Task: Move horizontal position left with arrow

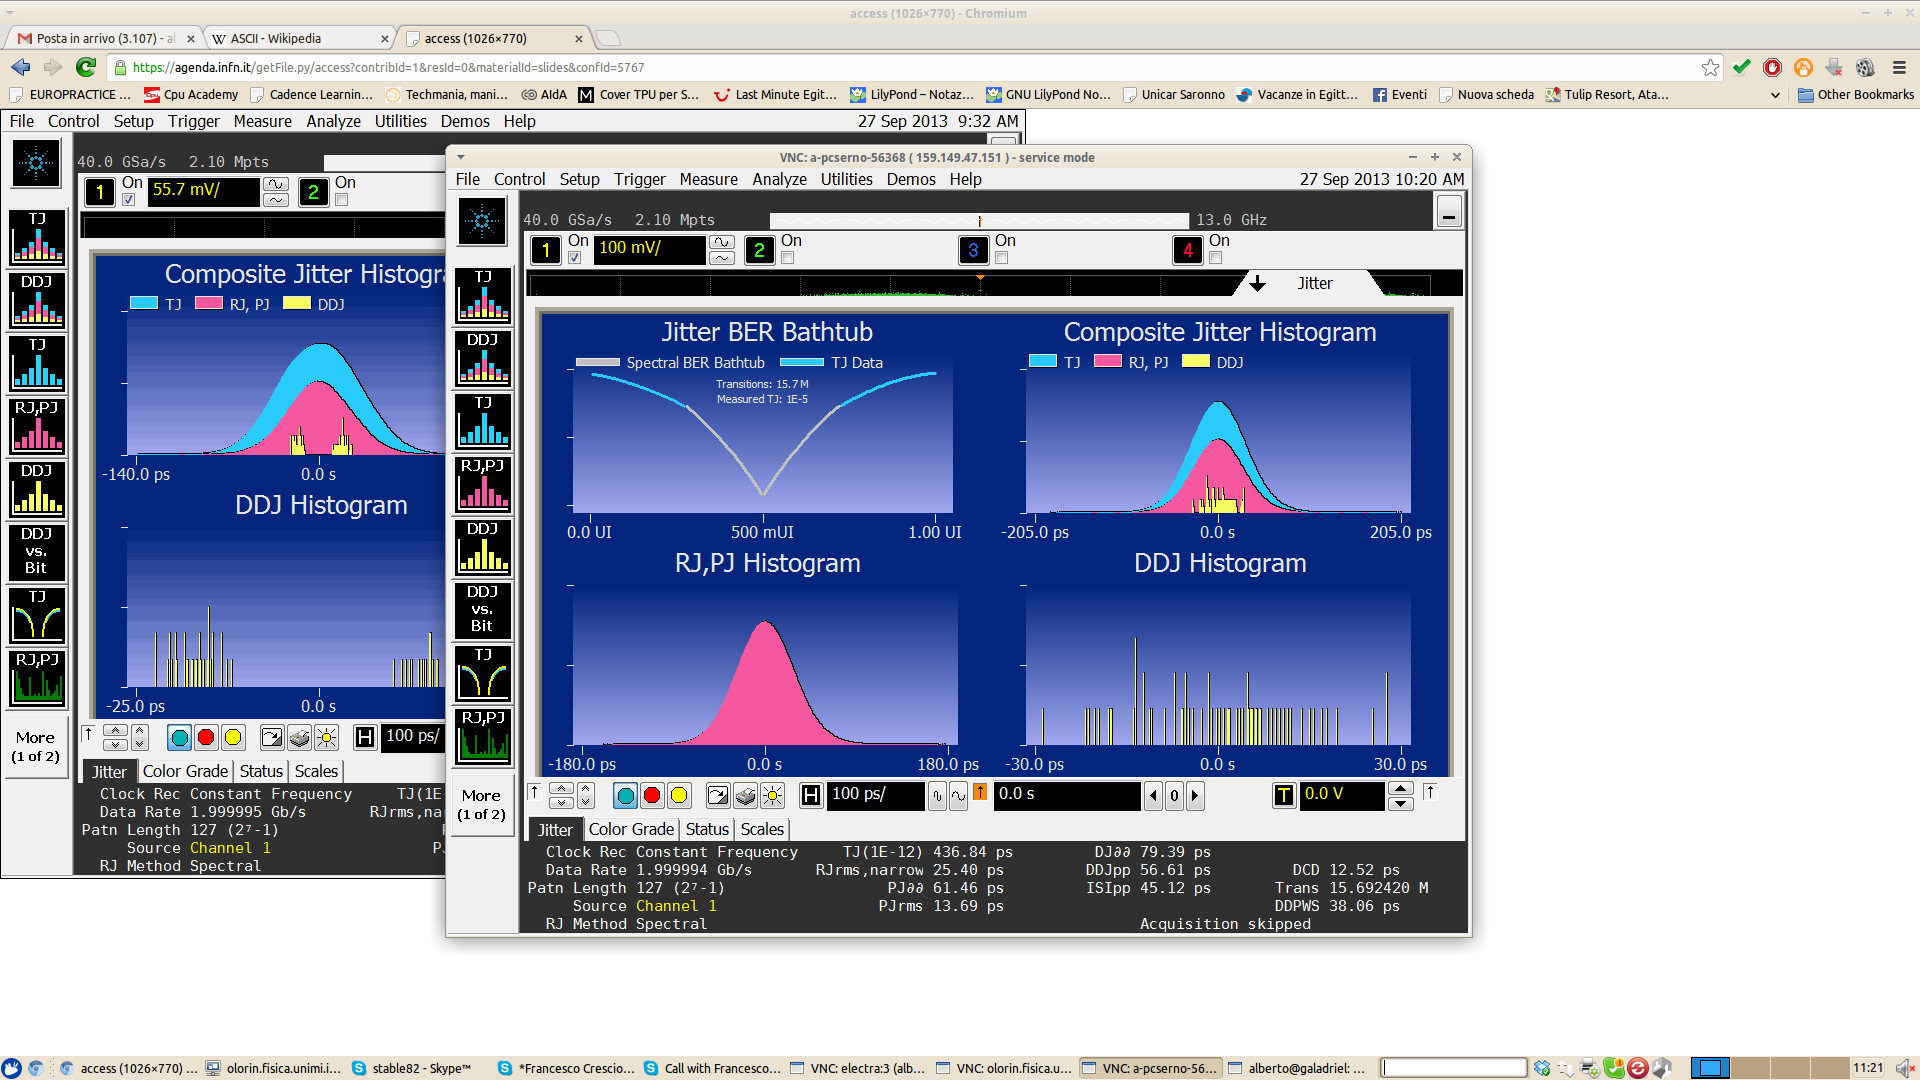Action: coord(1154,795)
